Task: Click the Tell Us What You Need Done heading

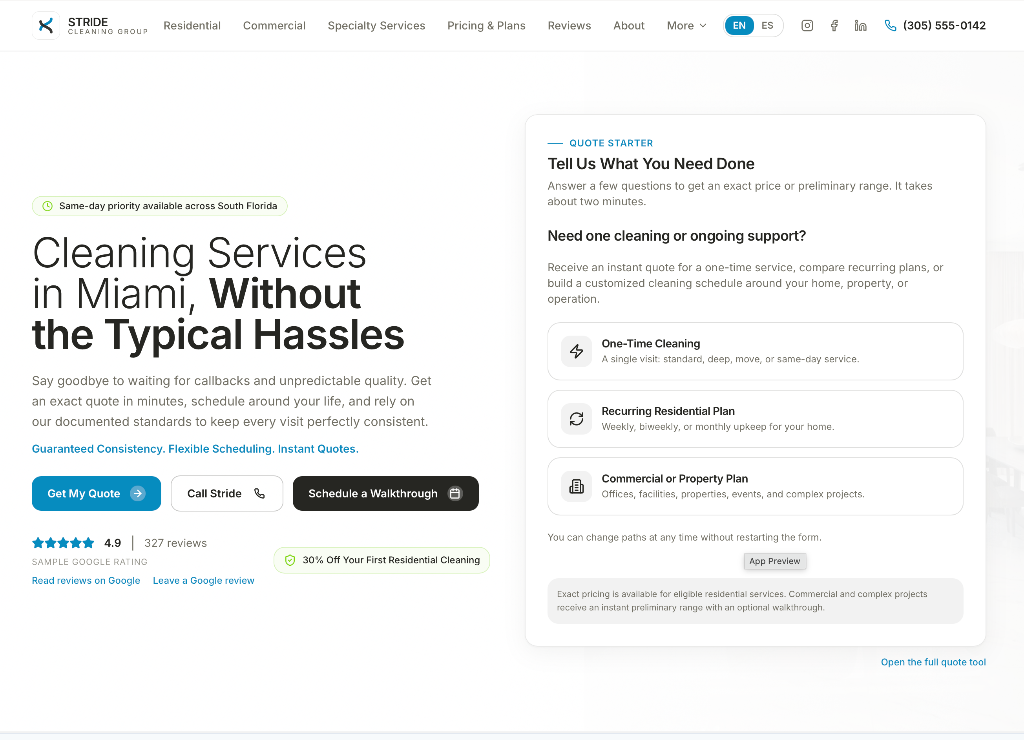Action: coord(650,164)
